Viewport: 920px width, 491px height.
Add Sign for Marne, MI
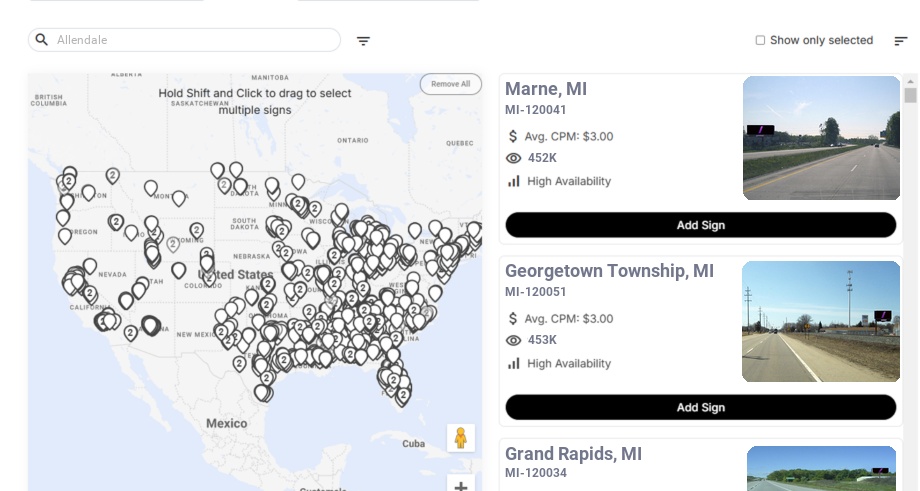point(700,225)
